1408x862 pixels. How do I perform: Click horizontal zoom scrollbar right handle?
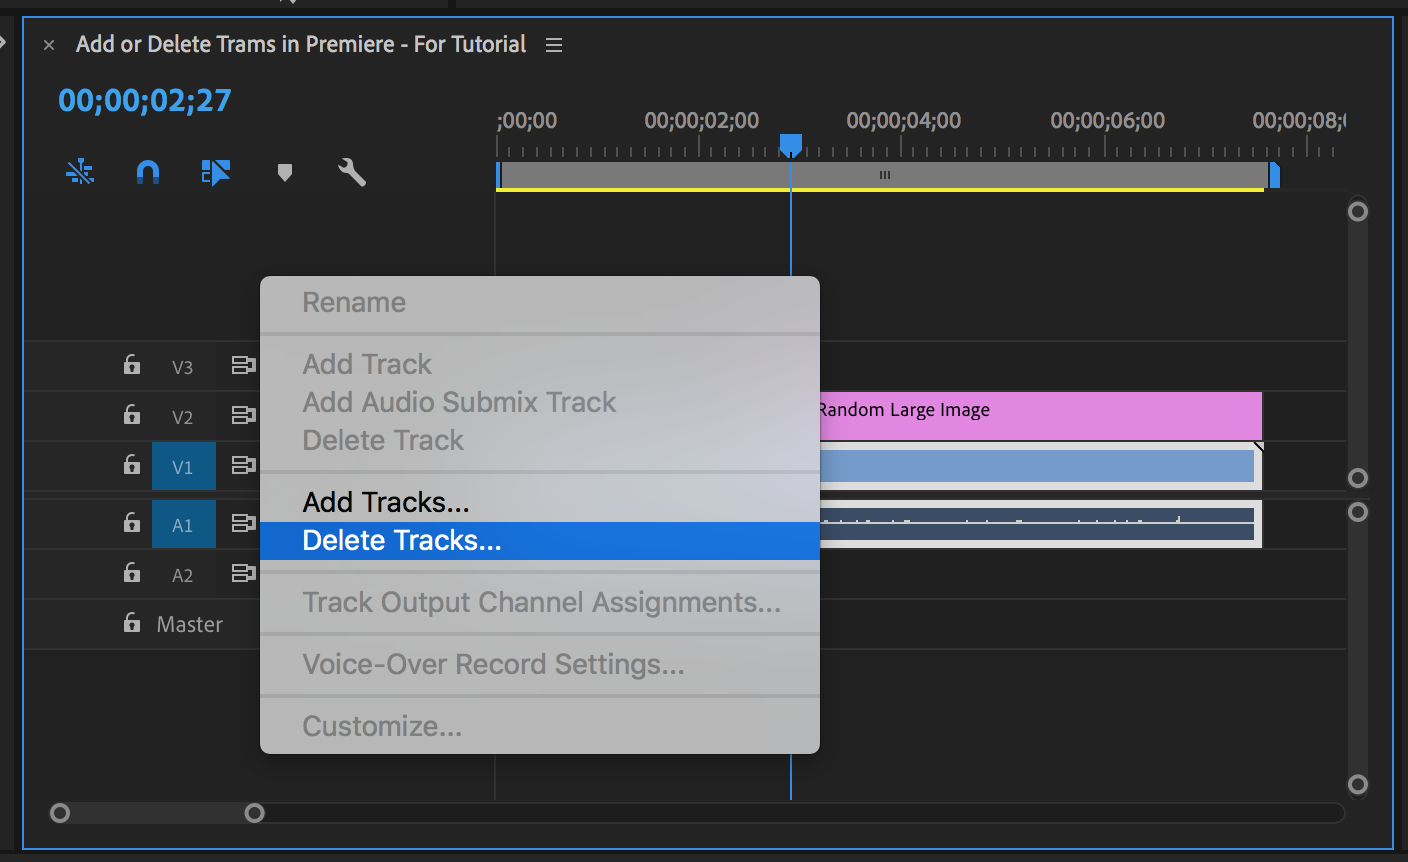pyautogui.click(x=255, y=813)
